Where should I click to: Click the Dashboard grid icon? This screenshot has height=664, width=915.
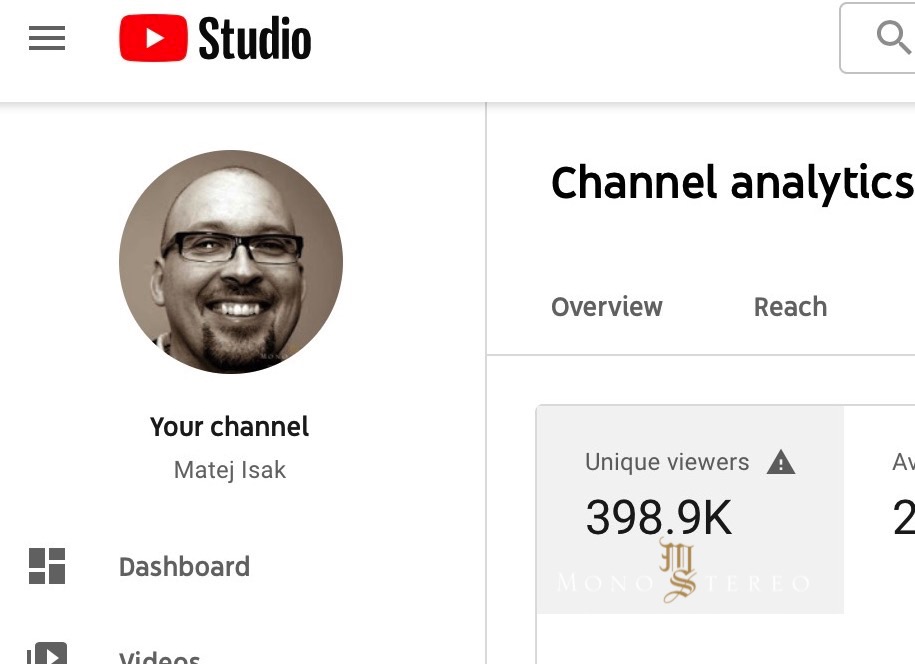click(47, 566)
